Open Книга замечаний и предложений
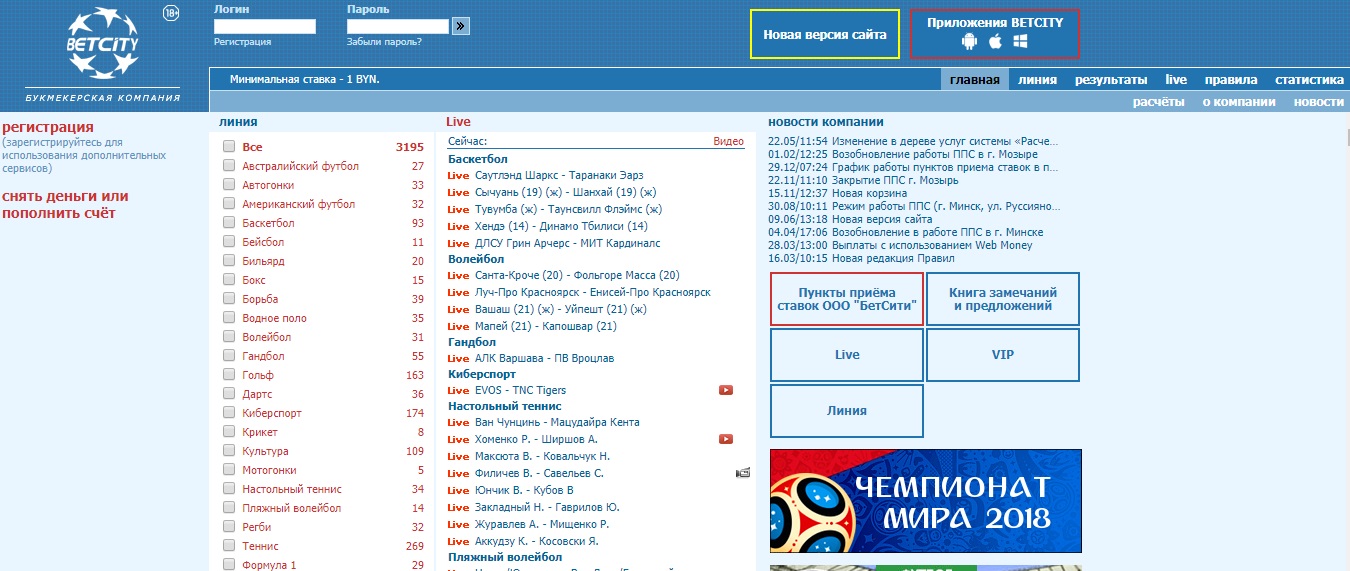Image resolution: width=1350 pixels, height=571 pixels. (1003, 299)
